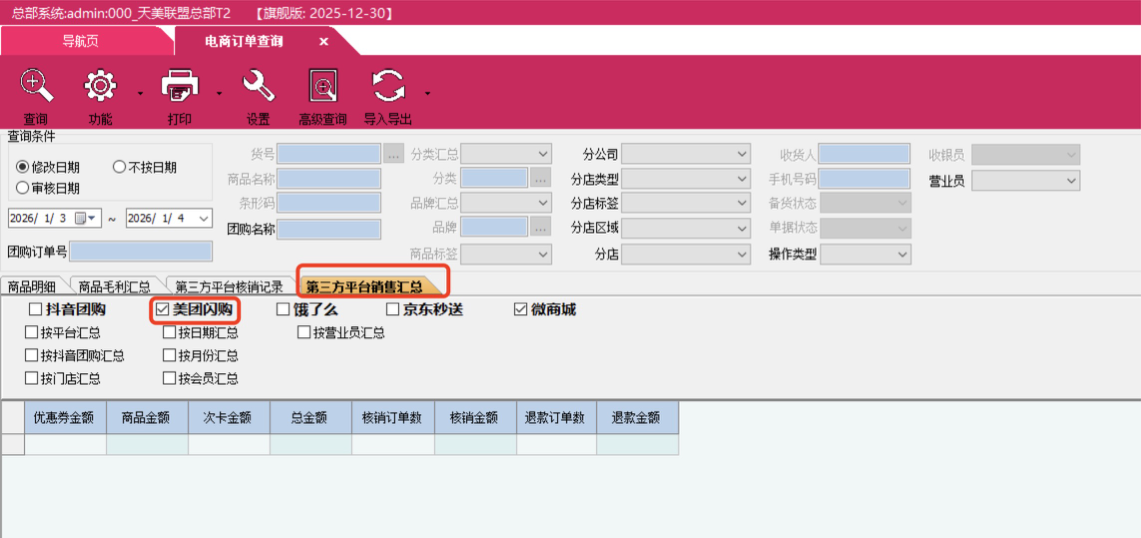Tick the 按门店汇总 checkbox

[x=32, y=379]
